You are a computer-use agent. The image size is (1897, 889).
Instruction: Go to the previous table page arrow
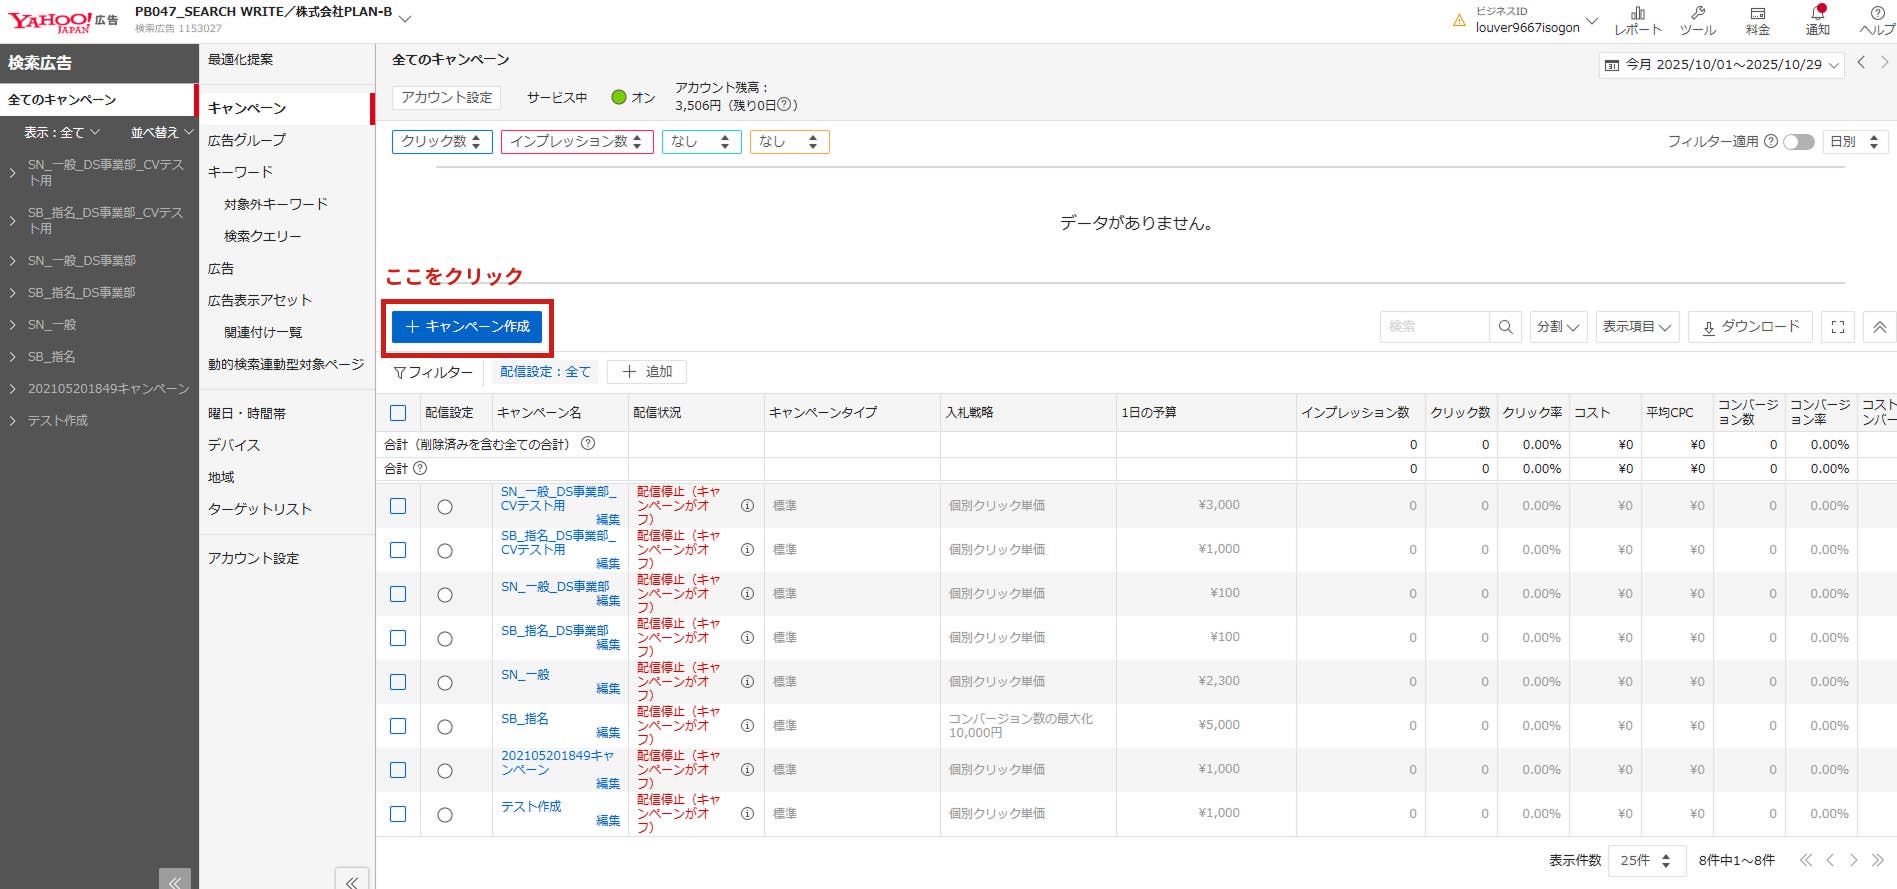1830,860
